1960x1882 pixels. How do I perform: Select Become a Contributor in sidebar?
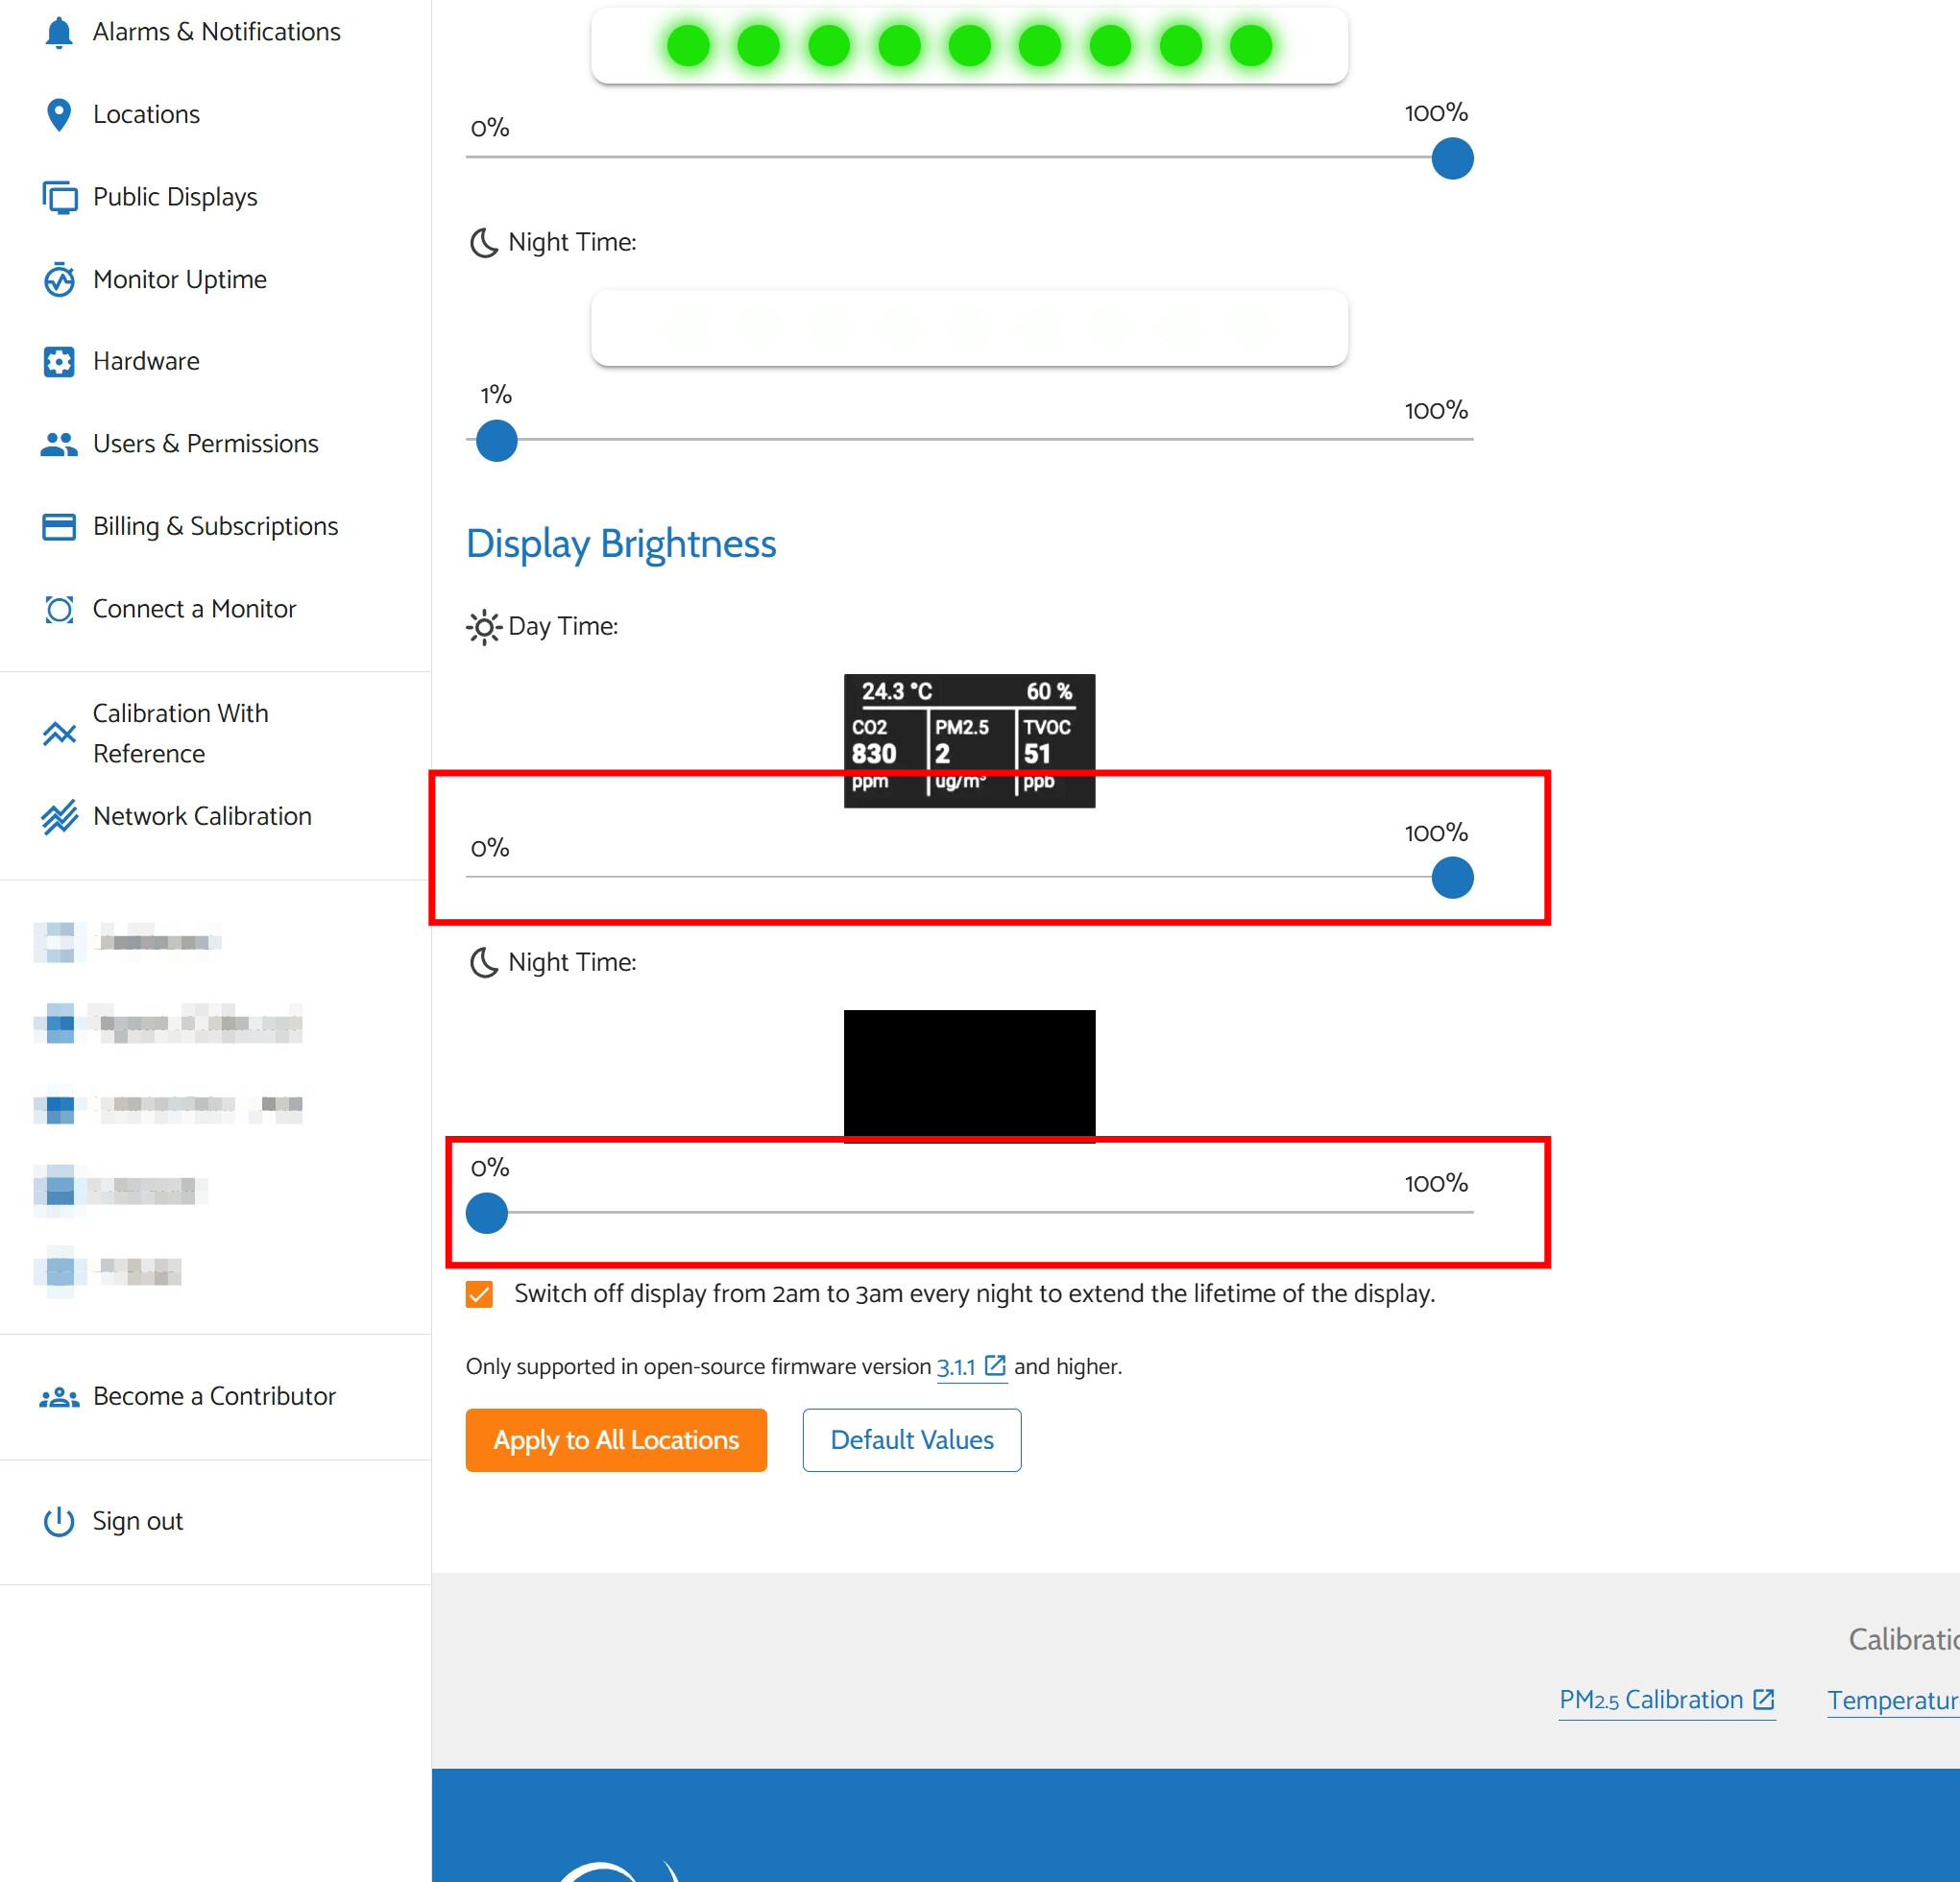(x=214, y=1396)
